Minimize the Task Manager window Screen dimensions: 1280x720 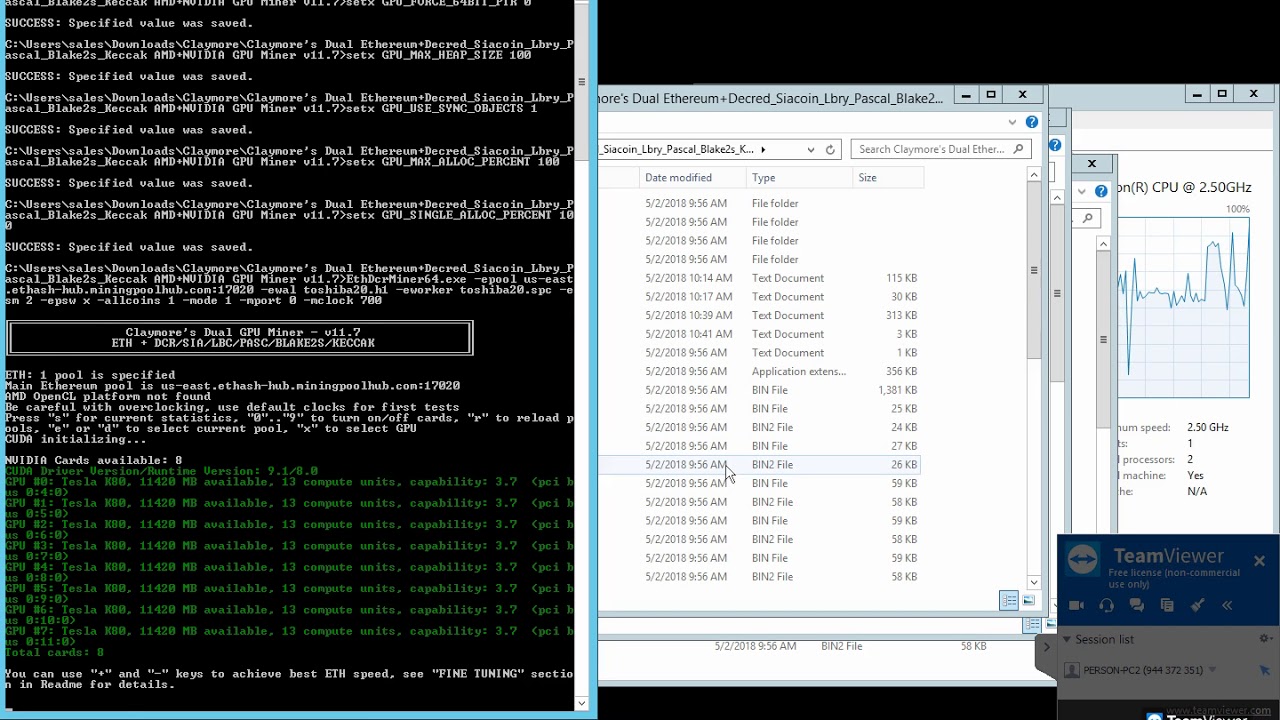pyautogui.click(x=1196, y=94)
